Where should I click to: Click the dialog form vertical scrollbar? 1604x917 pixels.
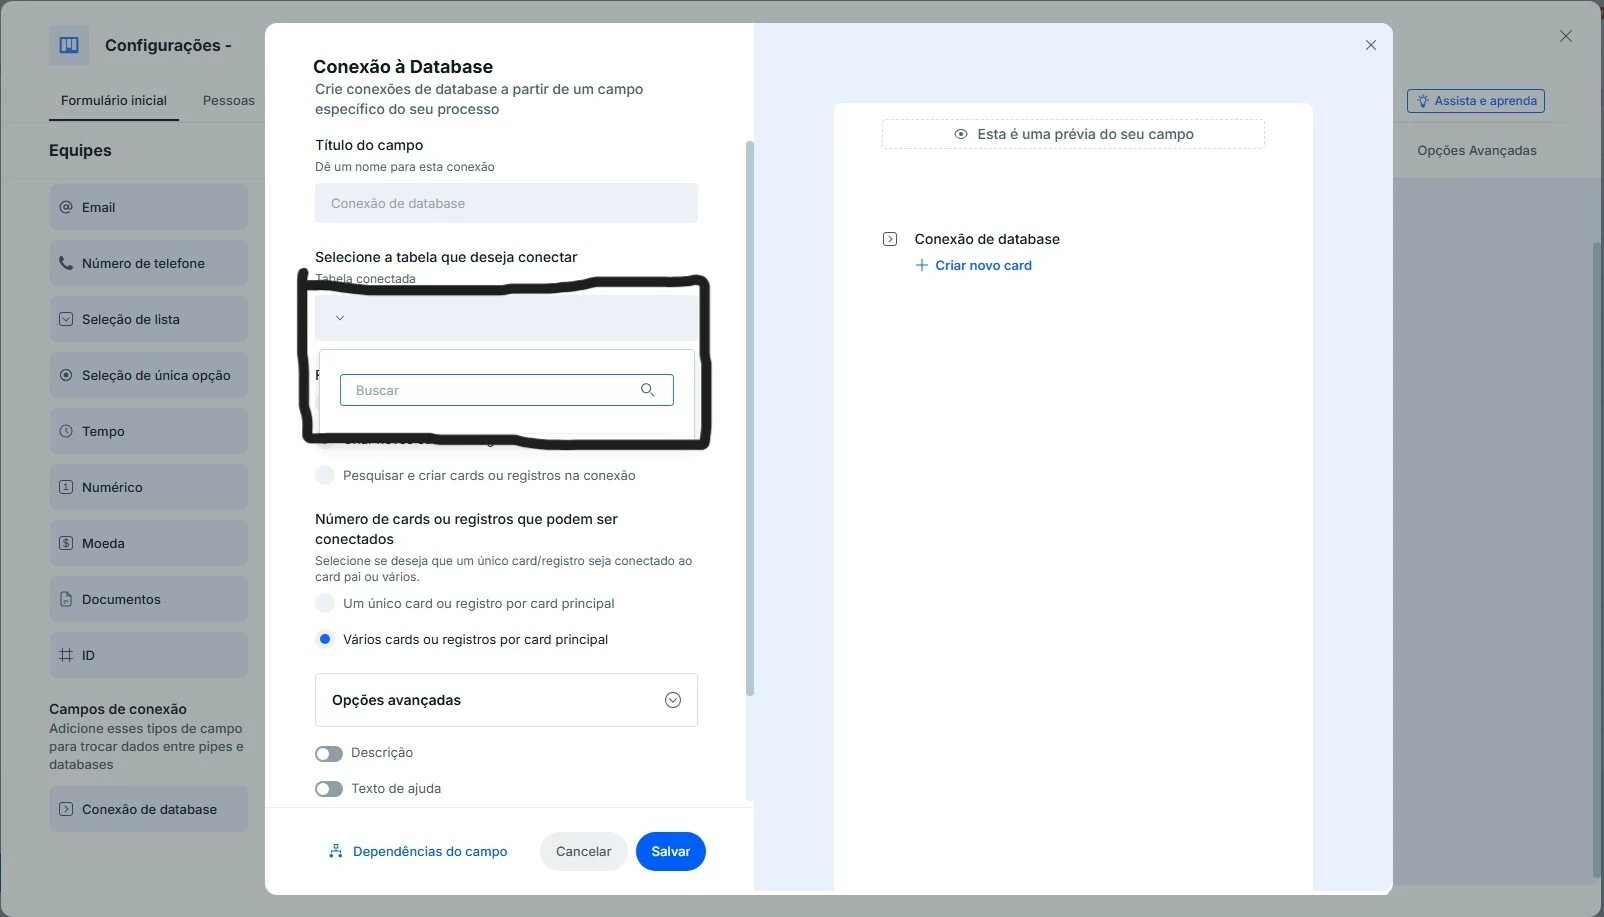[x=750, y=418]
